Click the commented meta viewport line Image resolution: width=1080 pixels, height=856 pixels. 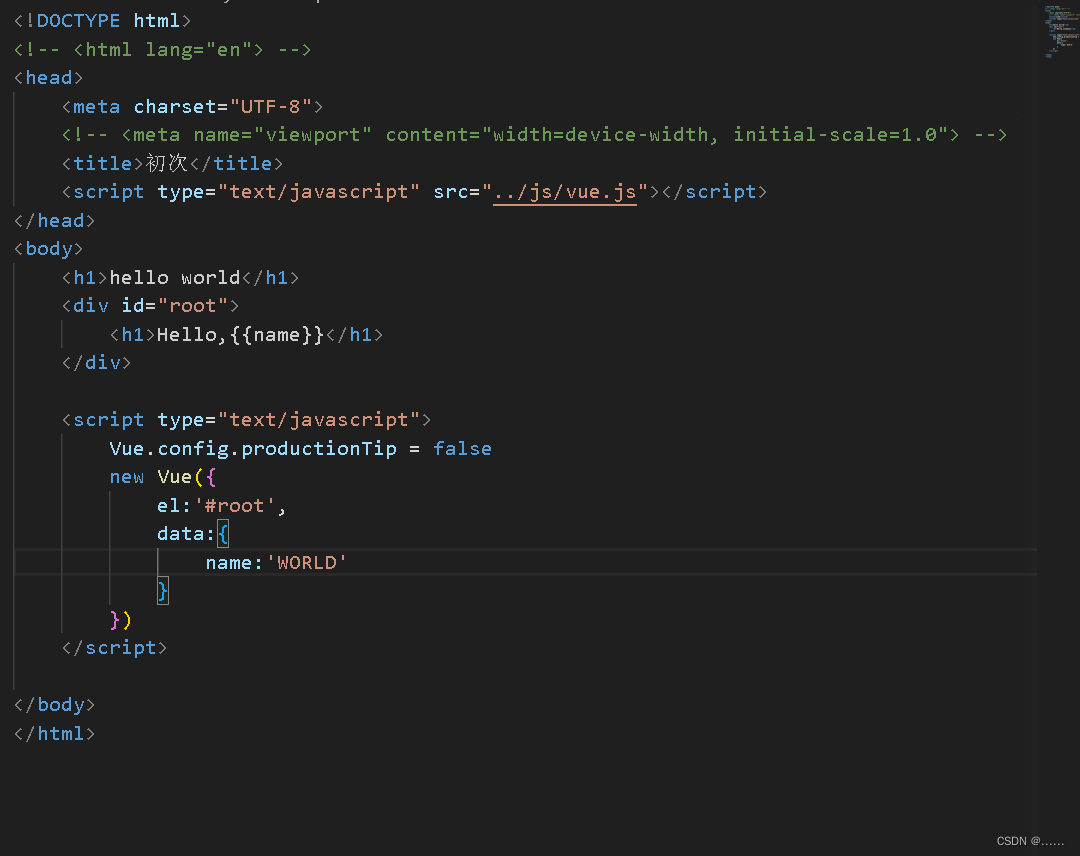[534, 135]
